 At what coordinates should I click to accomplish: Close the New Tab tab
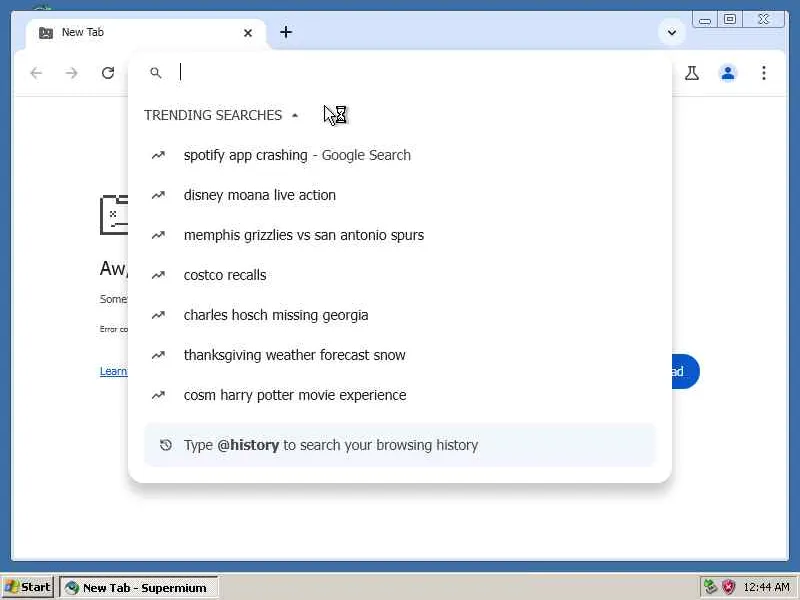pos(248,33)
